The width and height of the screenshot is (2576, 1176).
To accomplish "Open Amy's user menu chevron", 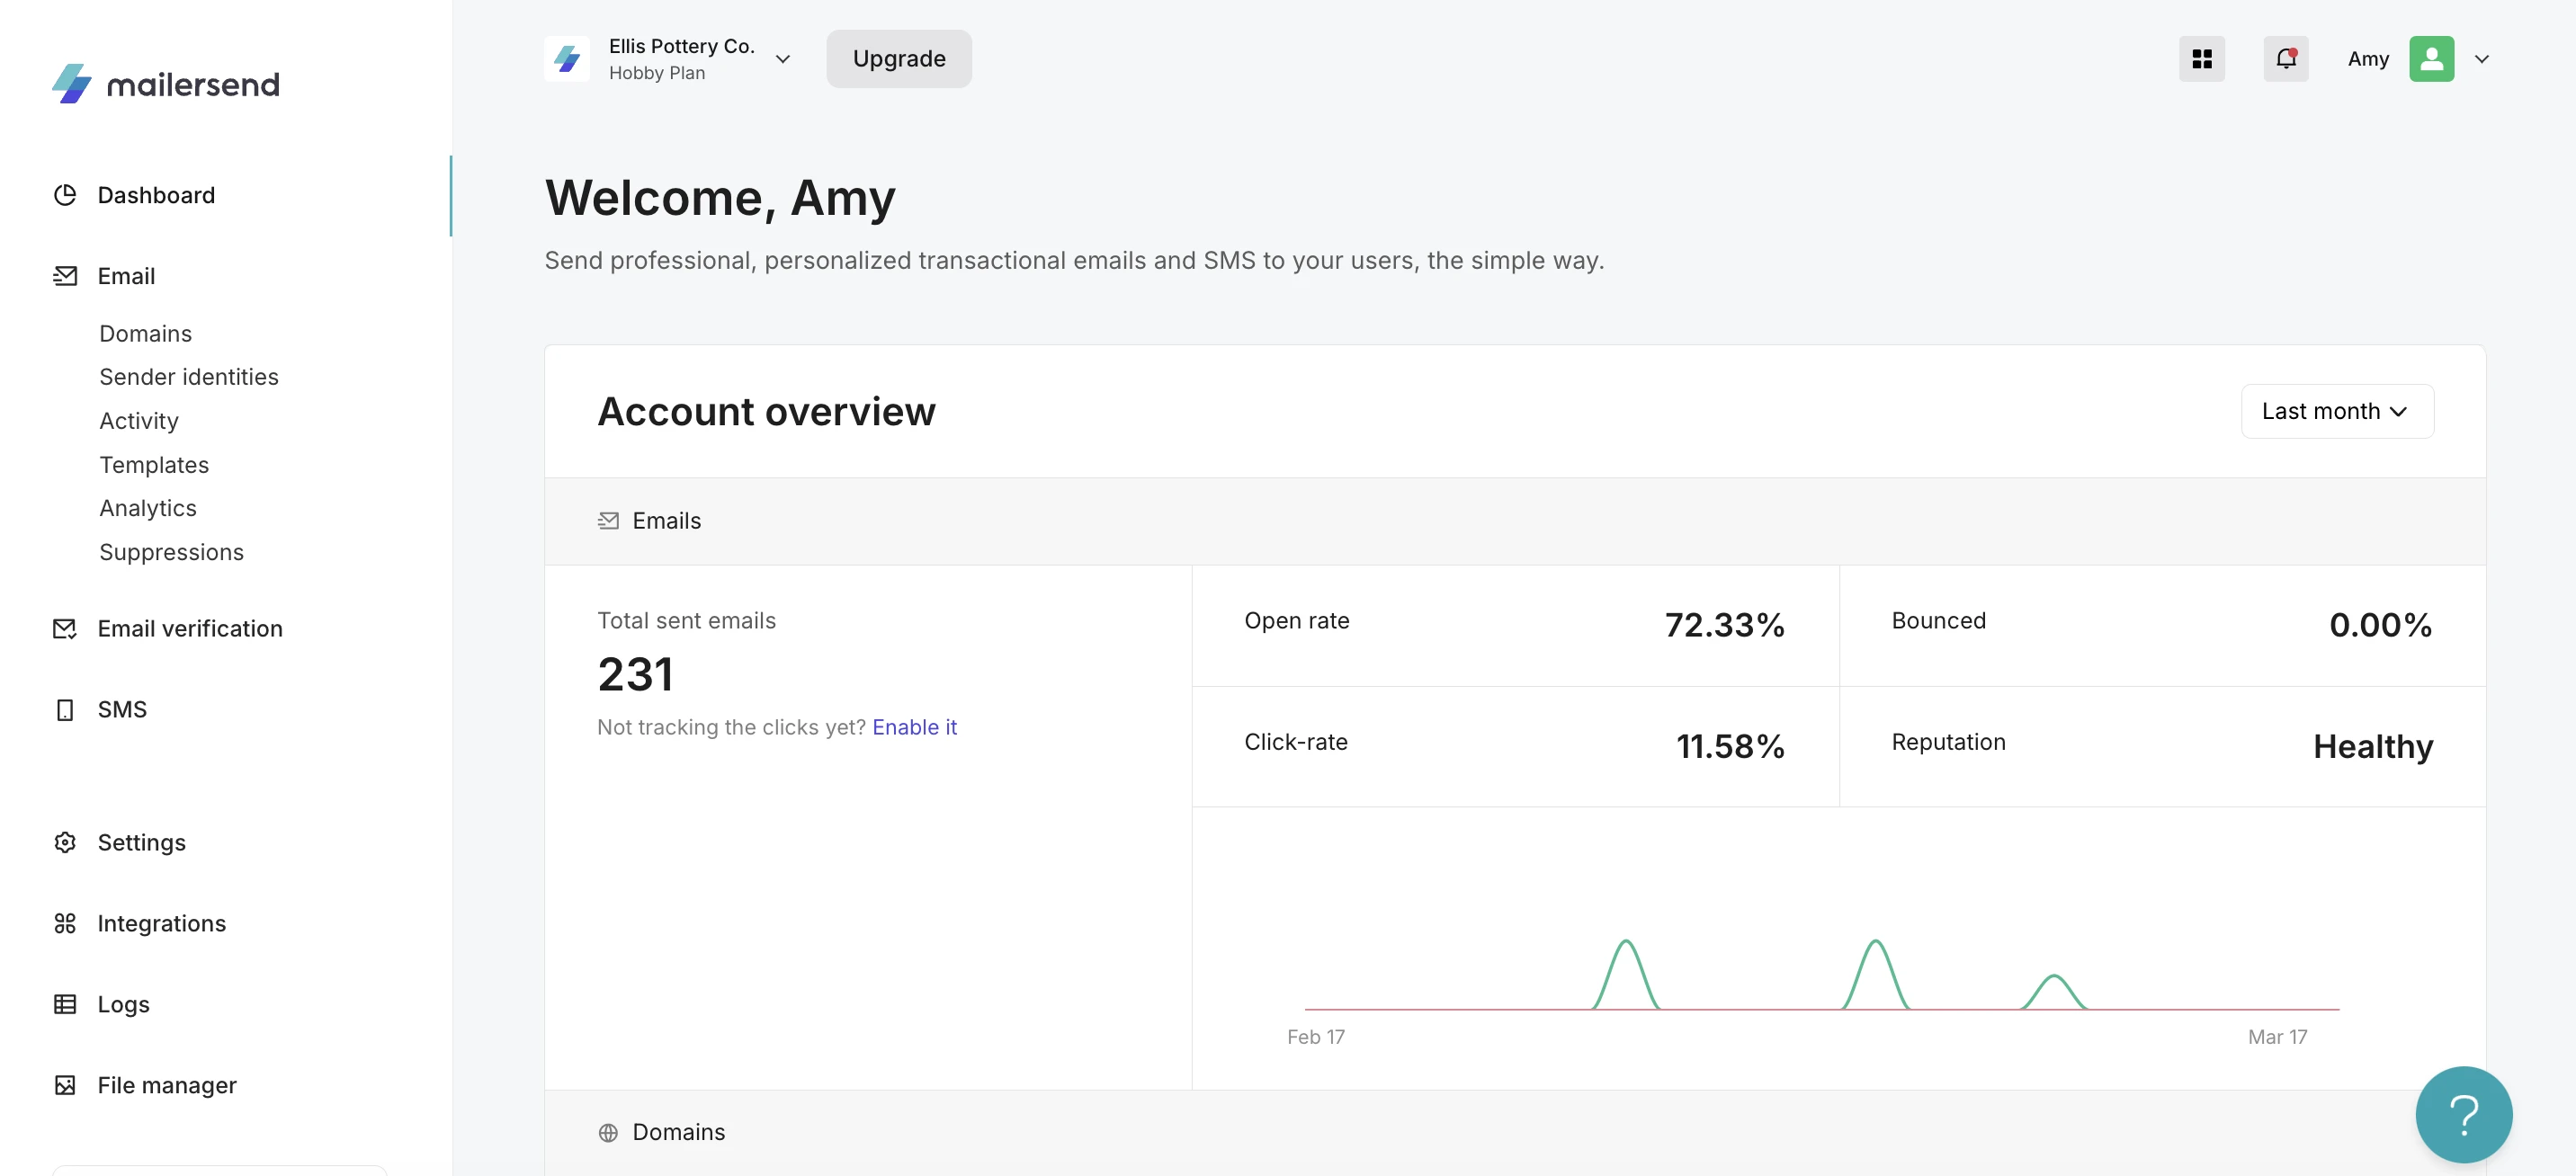I will 2481,59.
